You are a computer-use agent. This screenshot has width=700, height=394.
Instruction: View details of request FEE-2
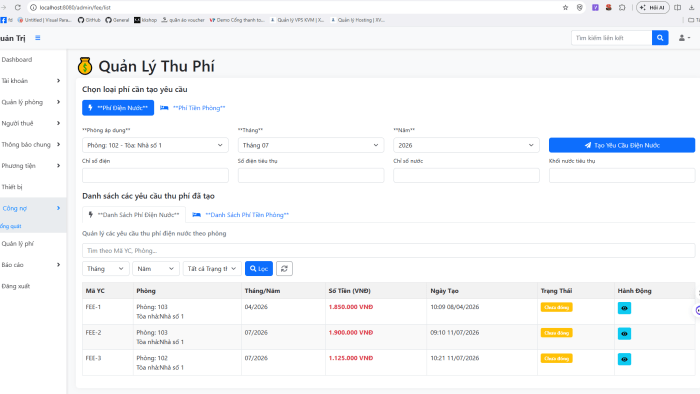pos(624,333)
